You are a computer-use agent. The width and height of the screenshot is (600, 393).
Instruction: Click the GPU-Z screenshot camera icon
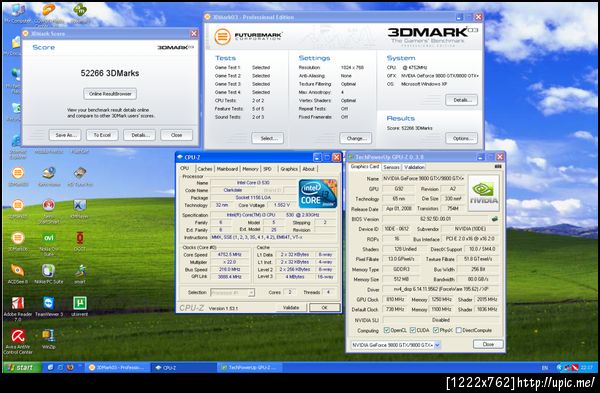(x=497, y=166)
